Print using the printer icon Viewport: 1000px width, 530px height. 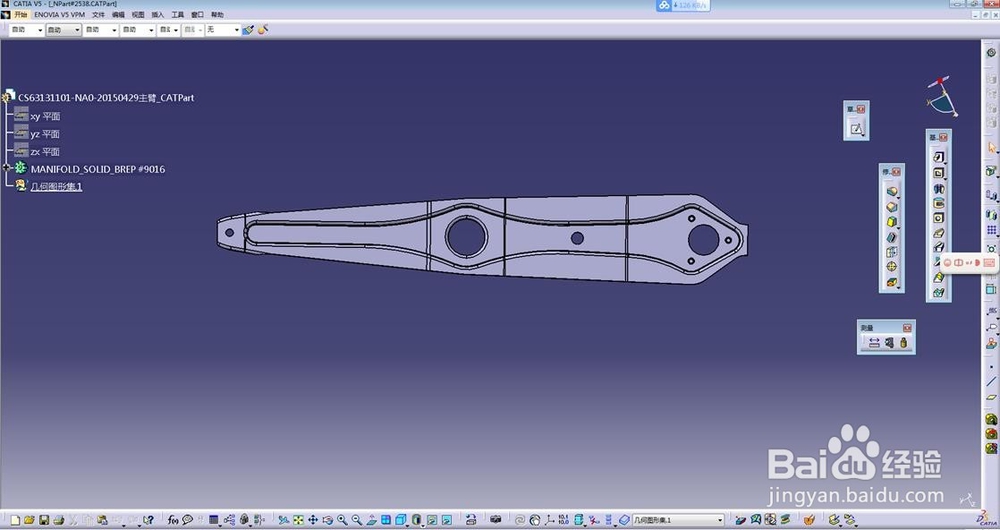pyautogui.click(x=59, y=520)
